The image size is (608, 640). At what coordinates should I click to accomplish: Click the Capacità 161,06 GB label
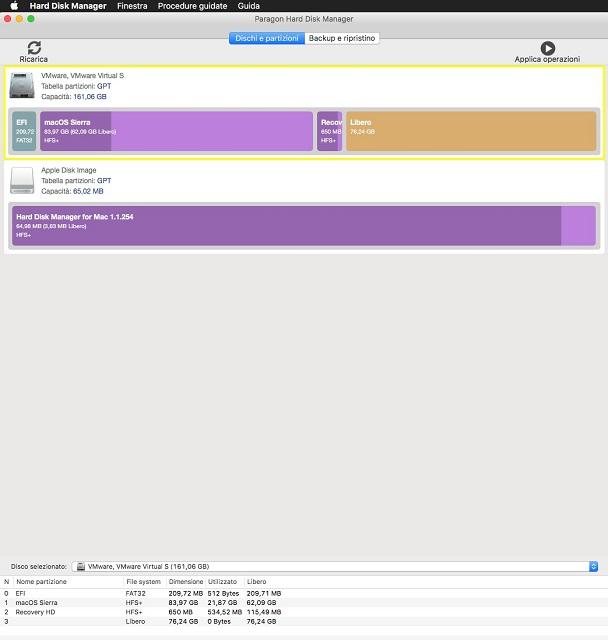pyautogui.click(x=74, y=97)
